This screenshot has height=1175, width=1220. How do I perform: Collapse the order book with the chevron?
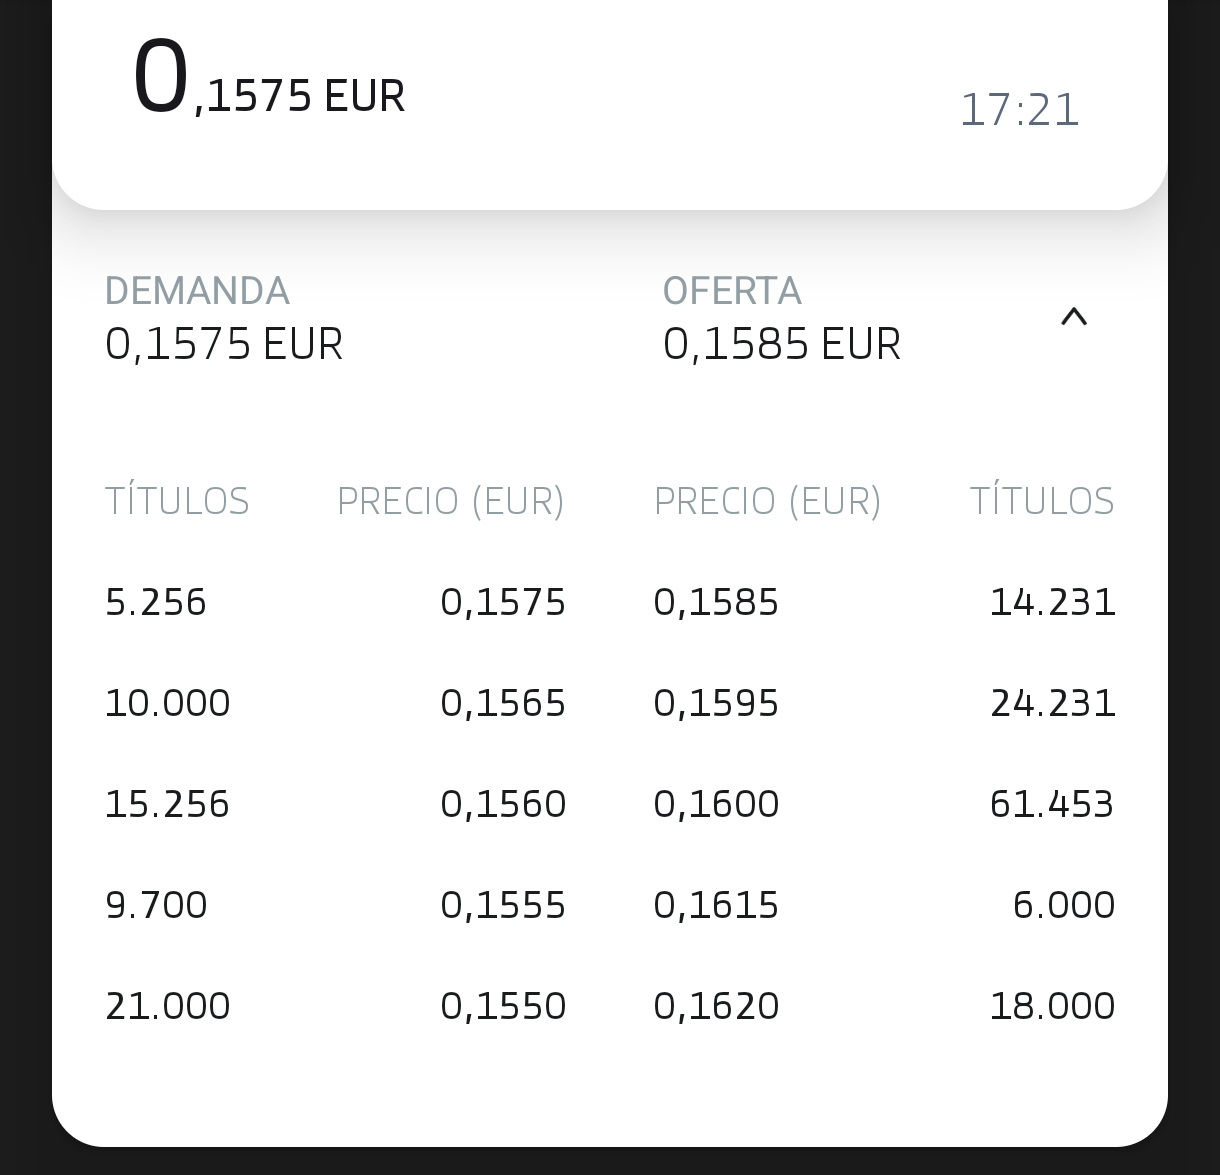pos(1074,317)
